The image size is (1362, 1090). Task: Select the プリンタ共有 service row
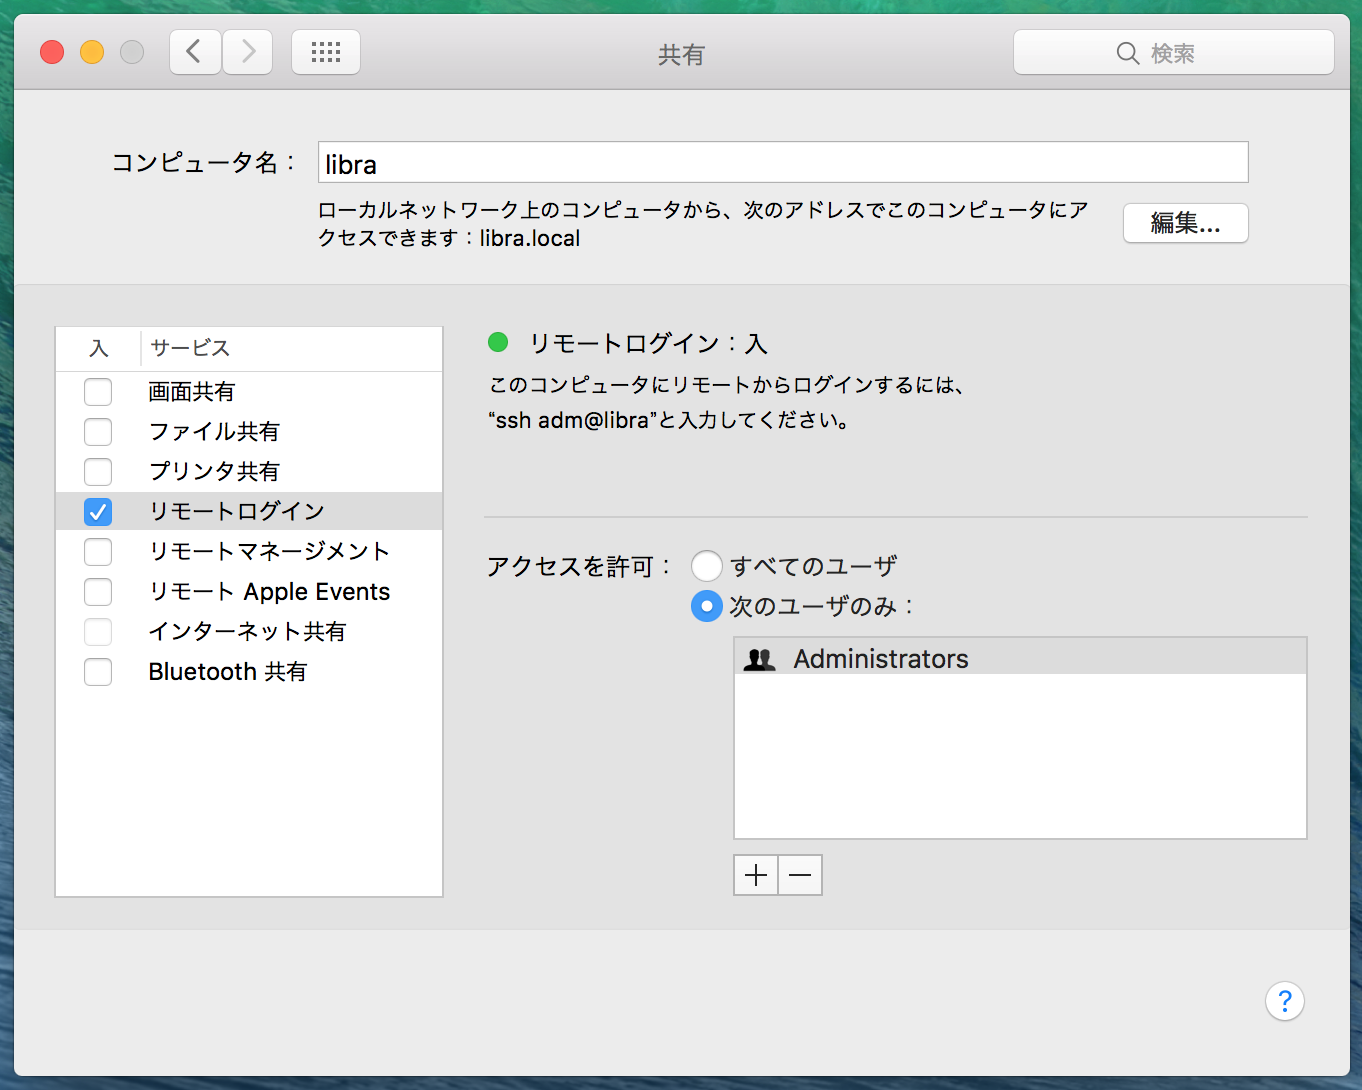[249, 472]
